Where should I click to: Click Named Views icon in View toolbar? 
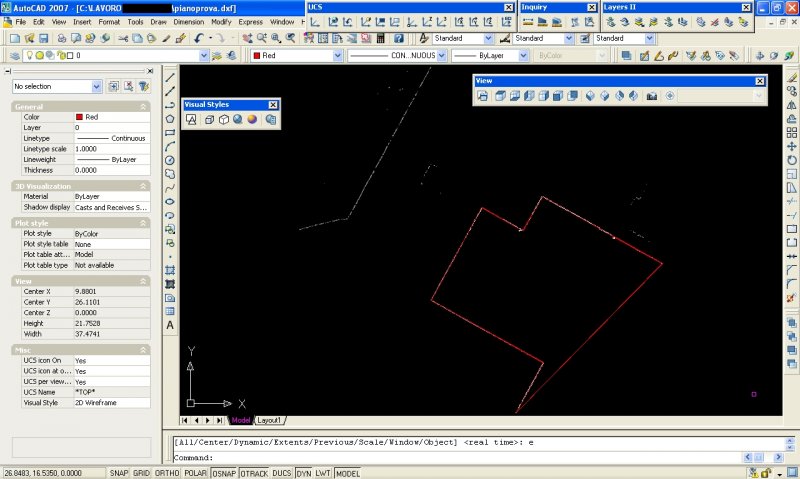(x=482, y=96)
